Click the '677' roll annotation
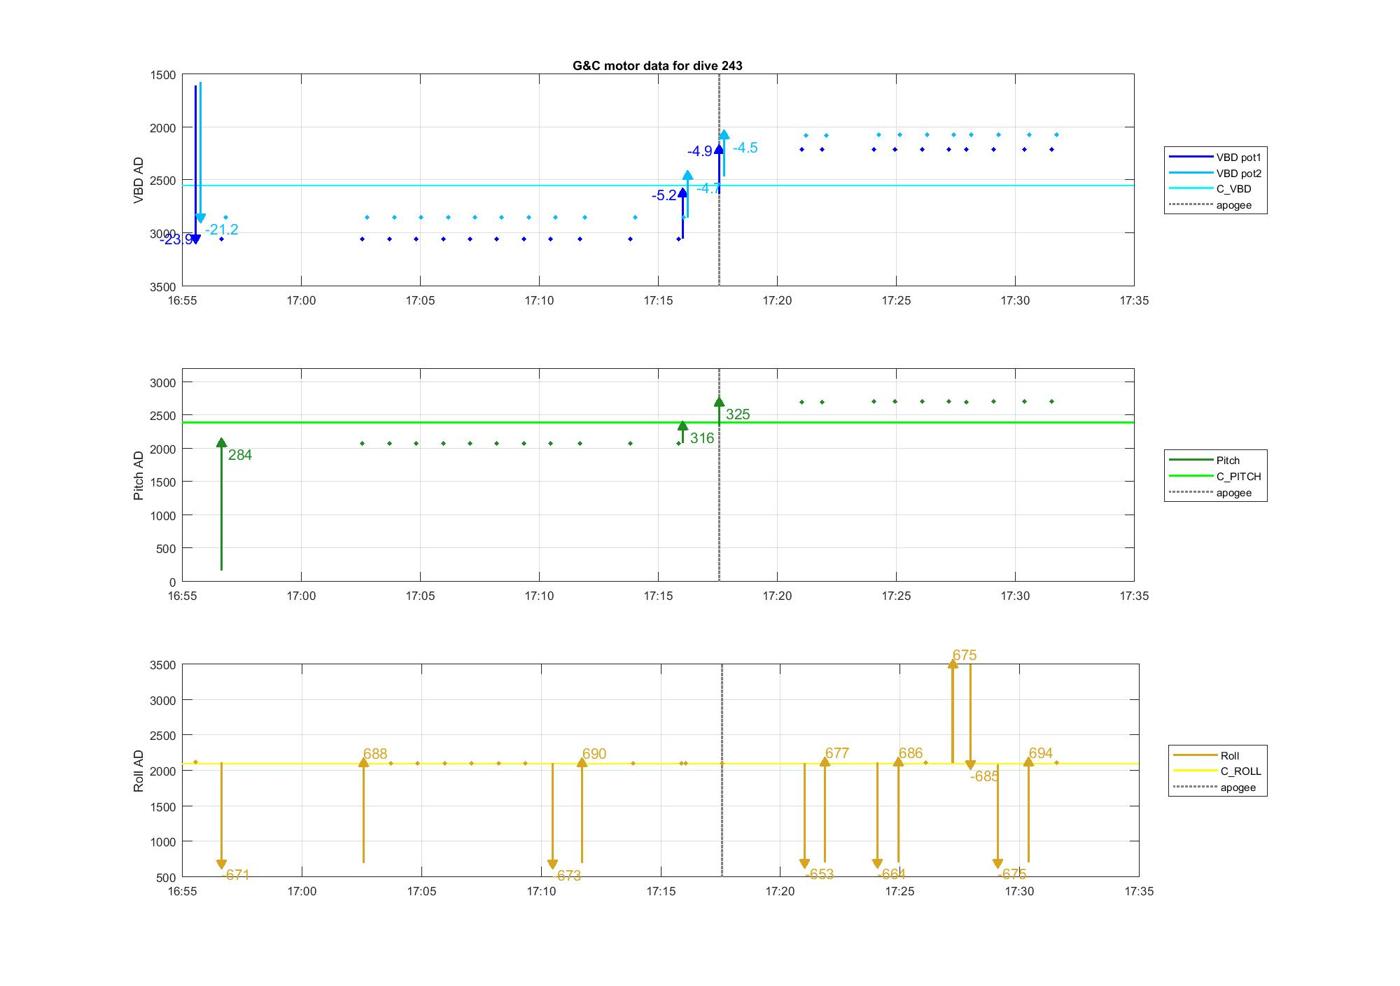The width and height of the screenshot is (1400, 986). (x=837, y=753)
